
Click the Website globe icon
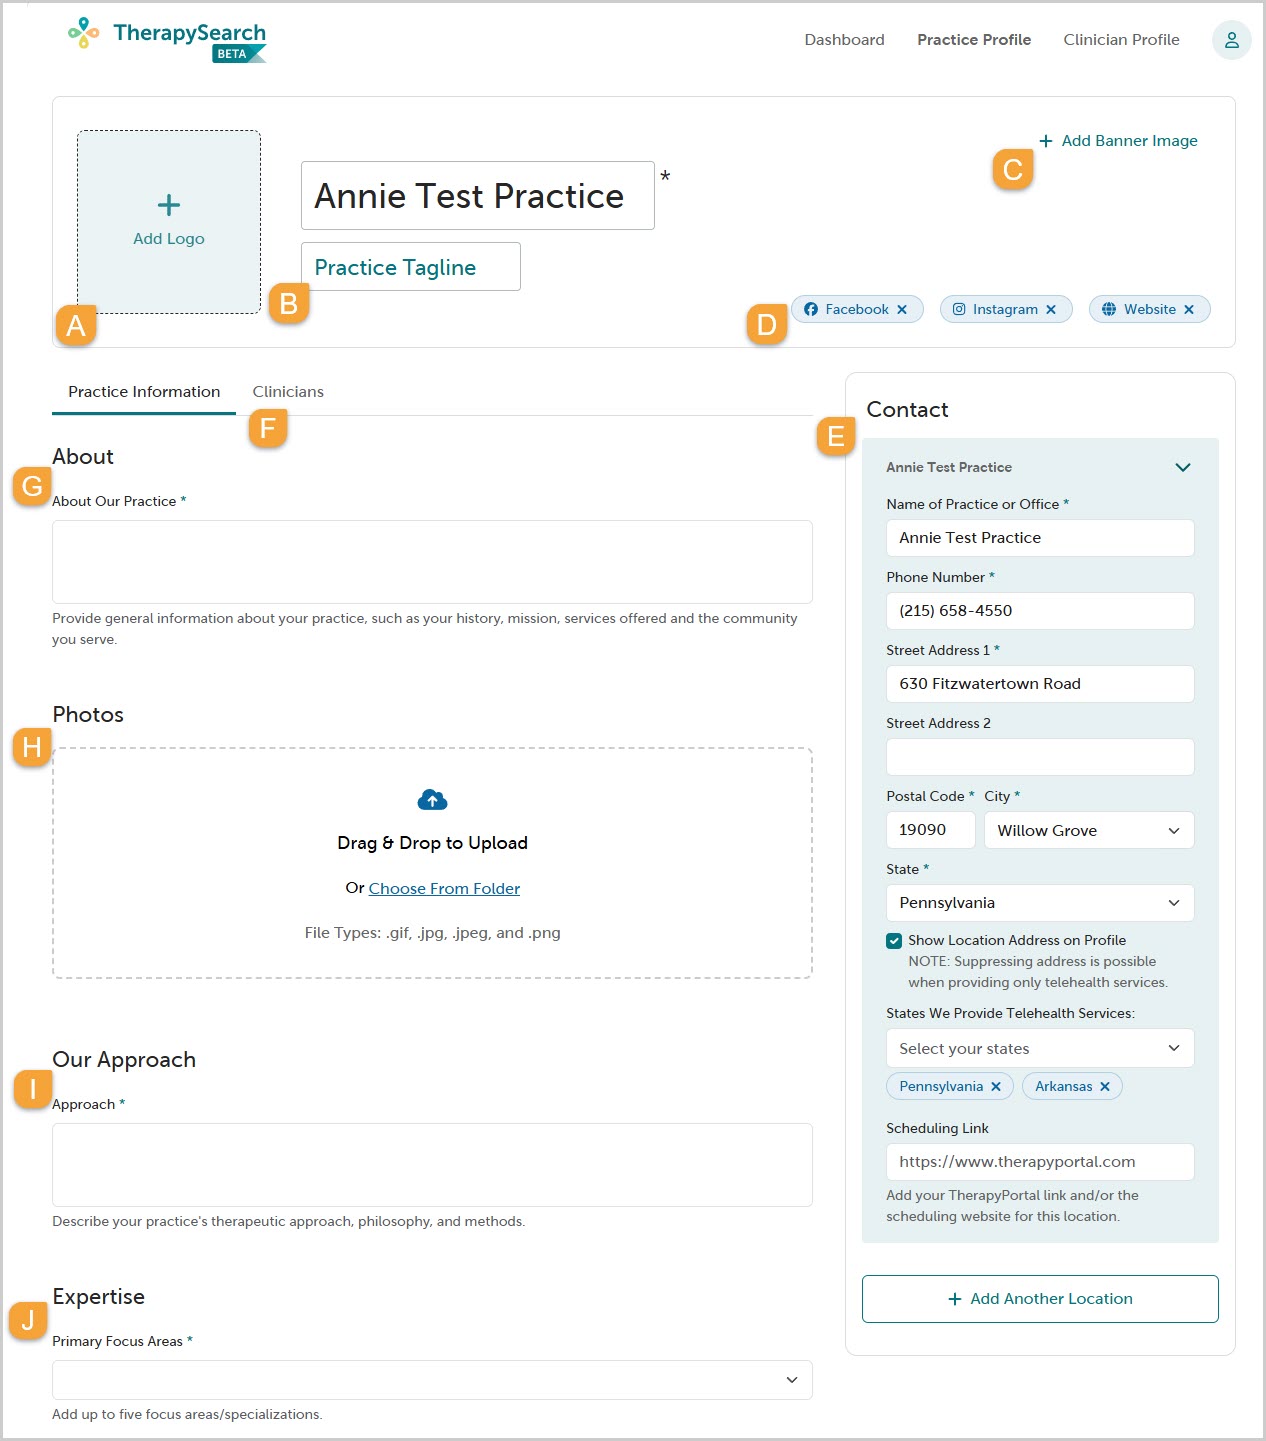tap(1109, 310)
